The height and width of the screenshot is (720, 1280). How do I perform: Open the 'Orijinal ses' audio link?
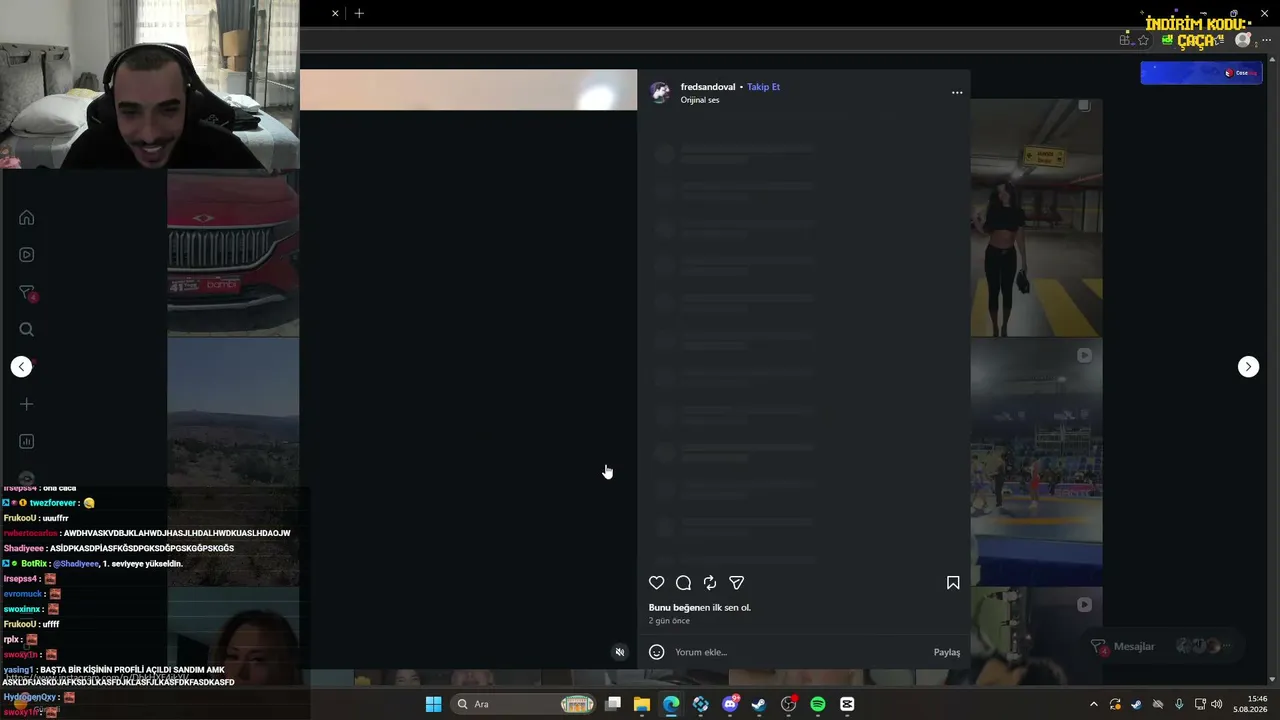pos(700,100)
